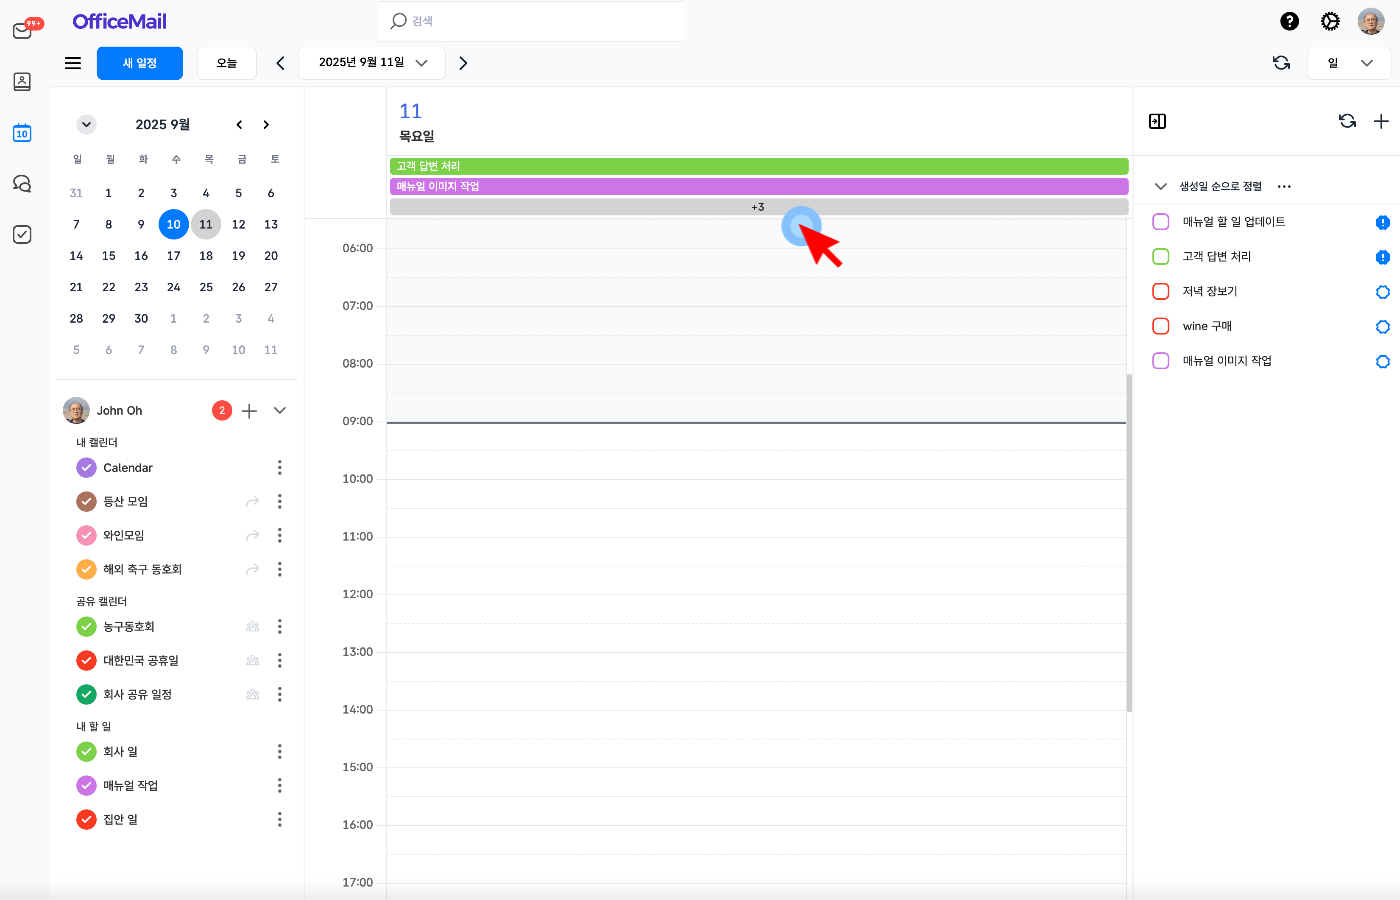This screenshot has height=900, width=1400.
Task: Open settings gear icon
Action: [x=1330, y=21]
